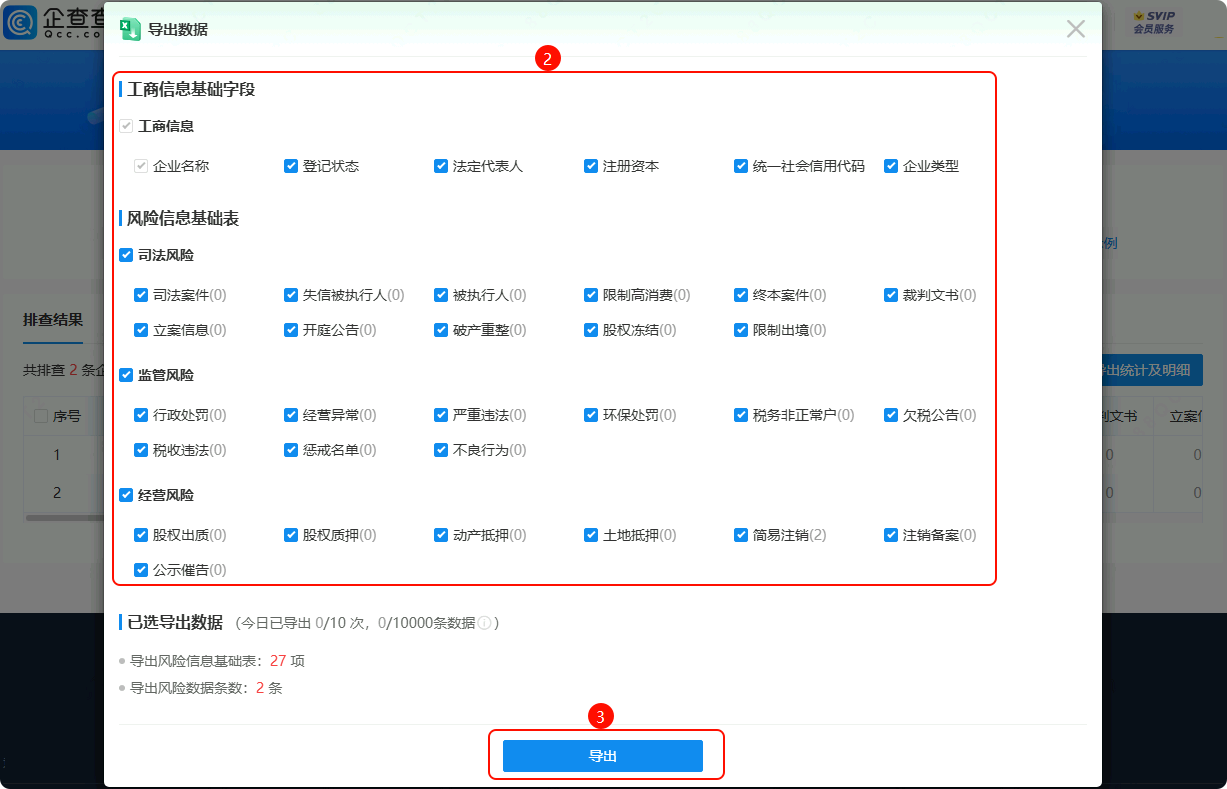Screen dimensions: 1227x789
Task: Click the info icon beside export quota
Action: coord(484,623)
